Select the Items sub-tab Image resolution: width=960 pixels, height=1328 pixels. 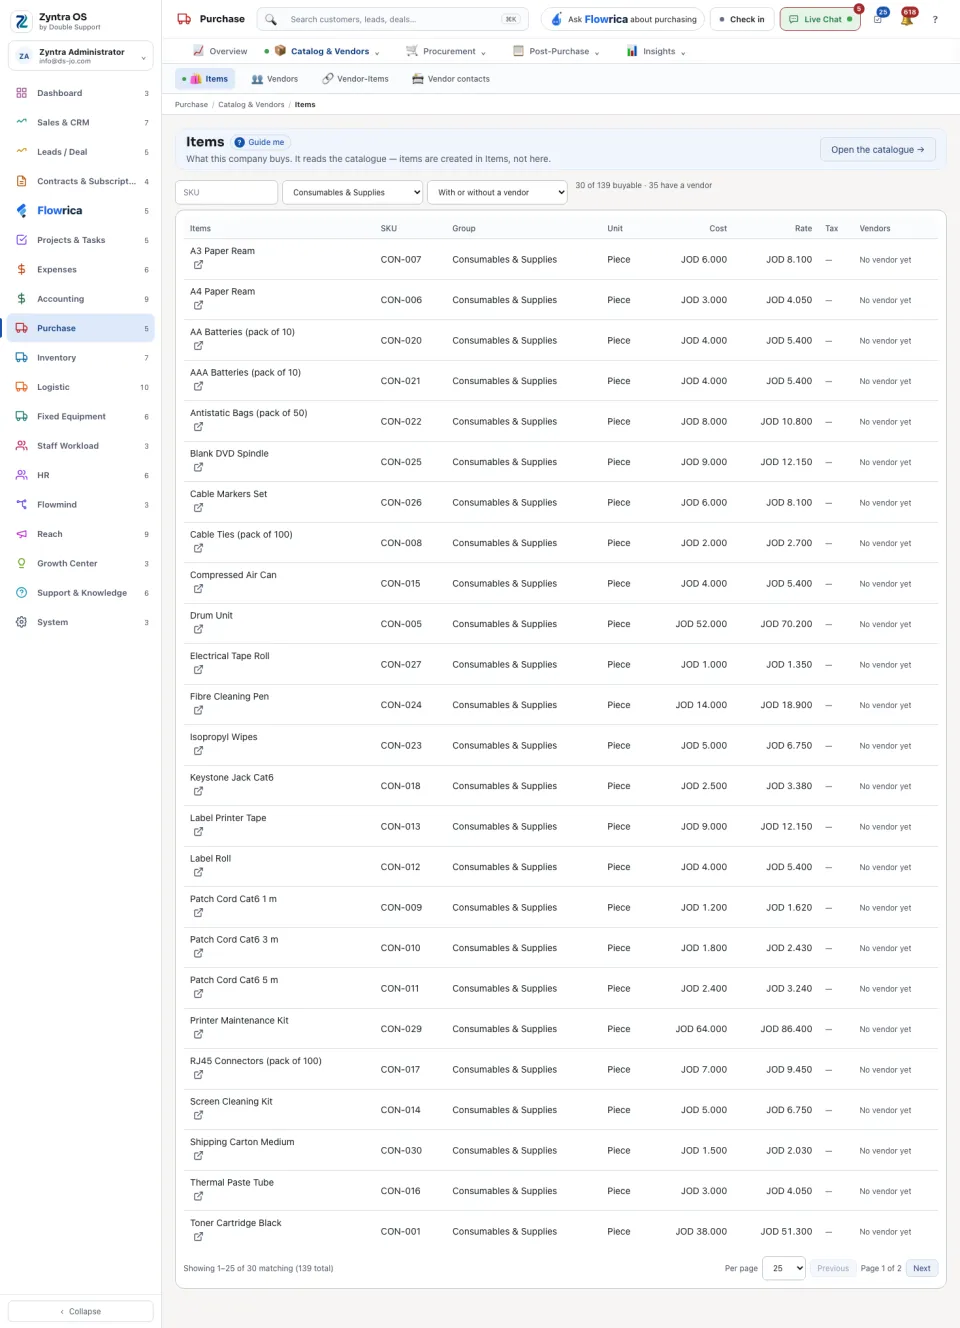pyautogui.click(x=205, y=79)
